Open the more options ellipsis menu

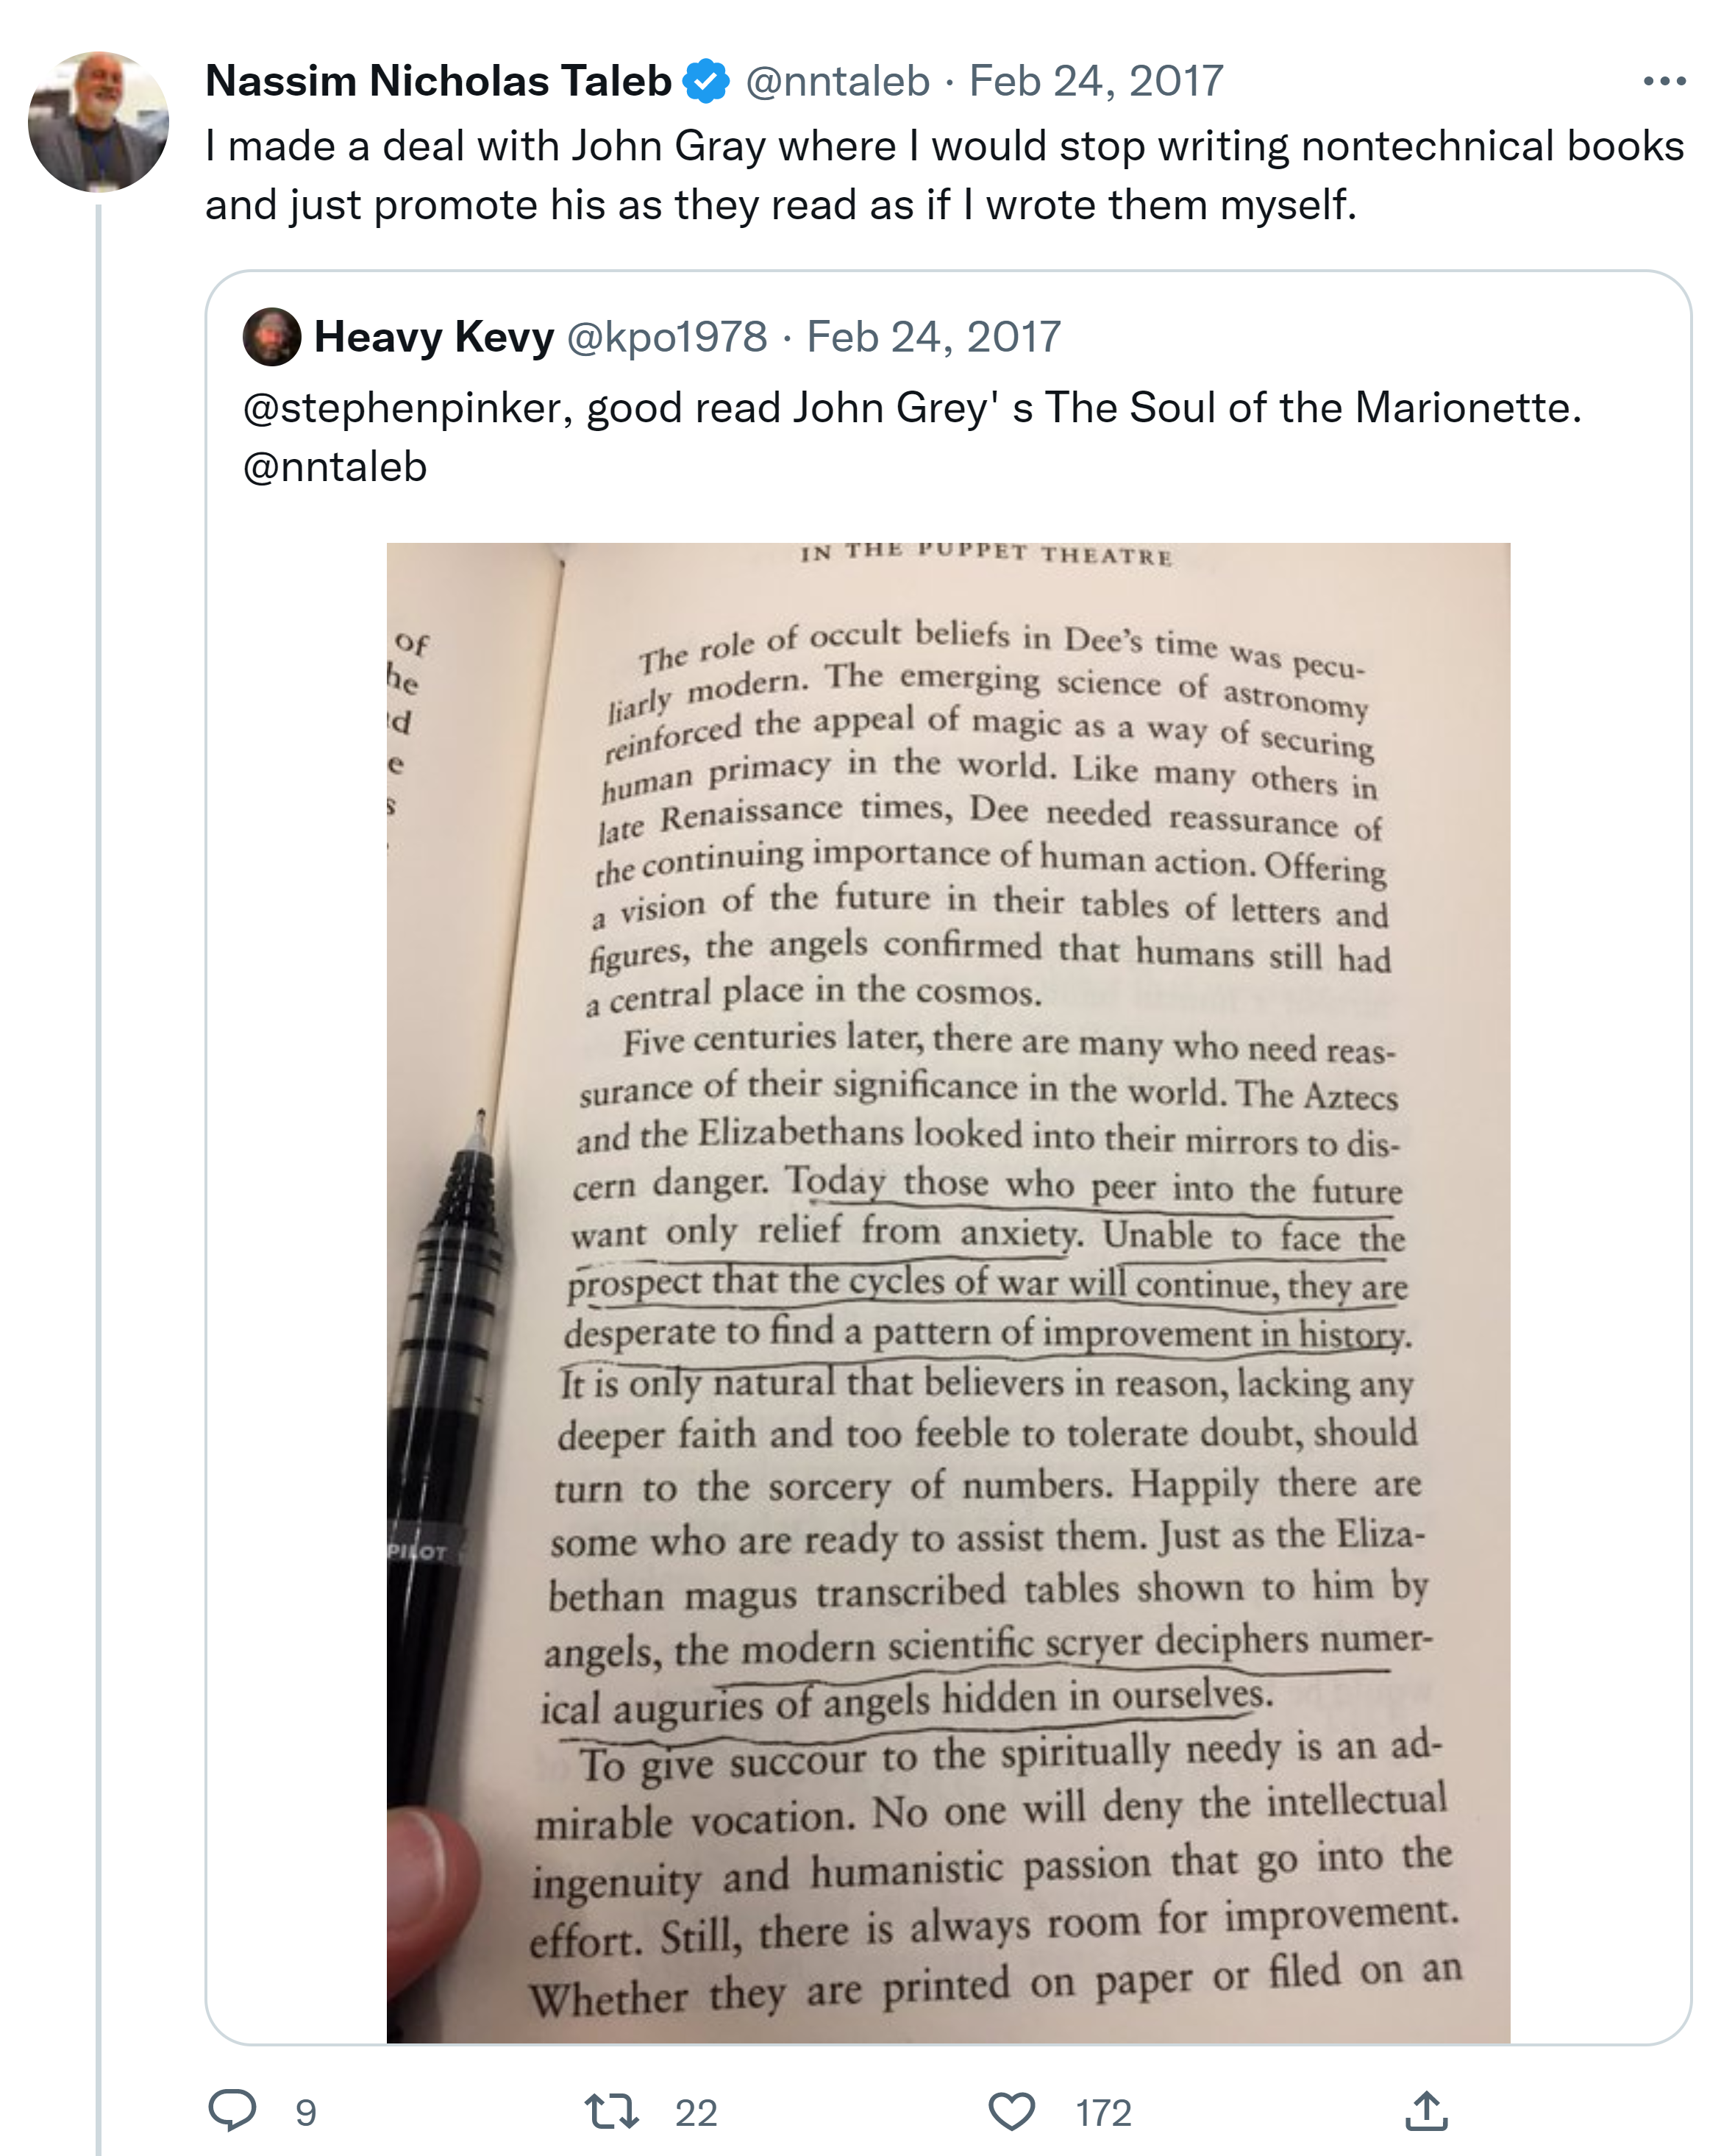[1664, 81]
